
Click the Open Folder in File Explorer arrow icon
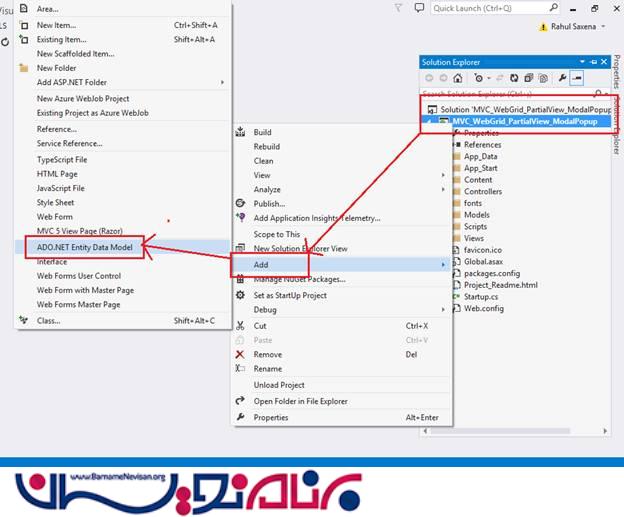pyautogui.click(x=240, y=401)
